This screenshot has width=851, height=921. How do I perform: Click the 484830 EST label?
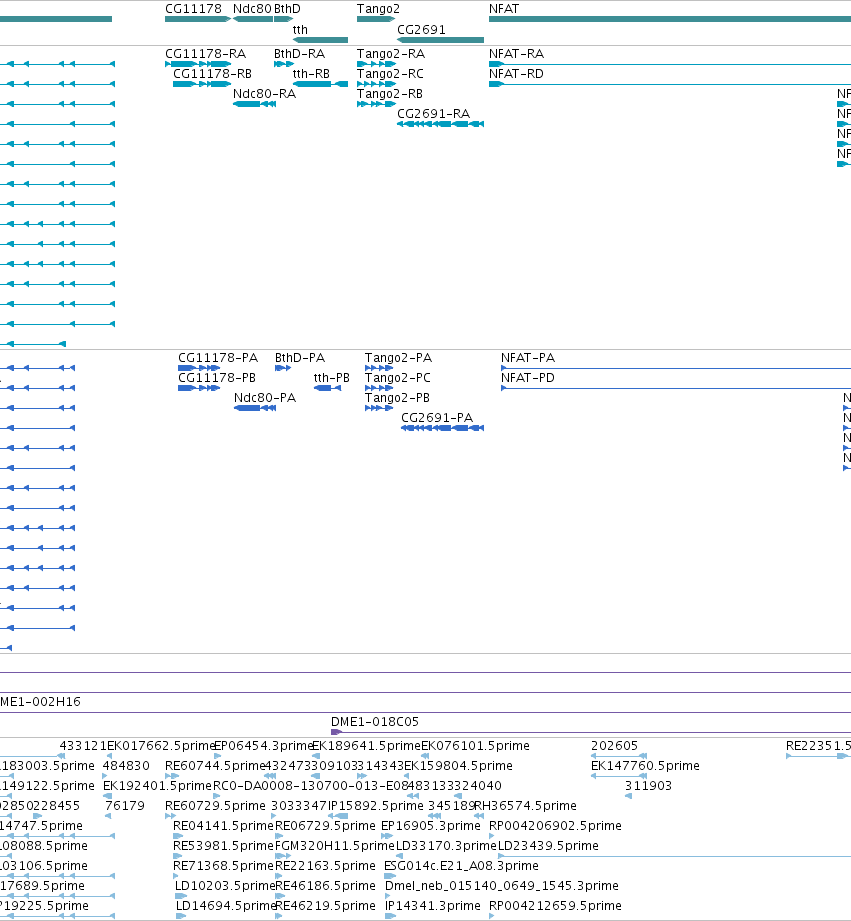click(x=126, y=766)
